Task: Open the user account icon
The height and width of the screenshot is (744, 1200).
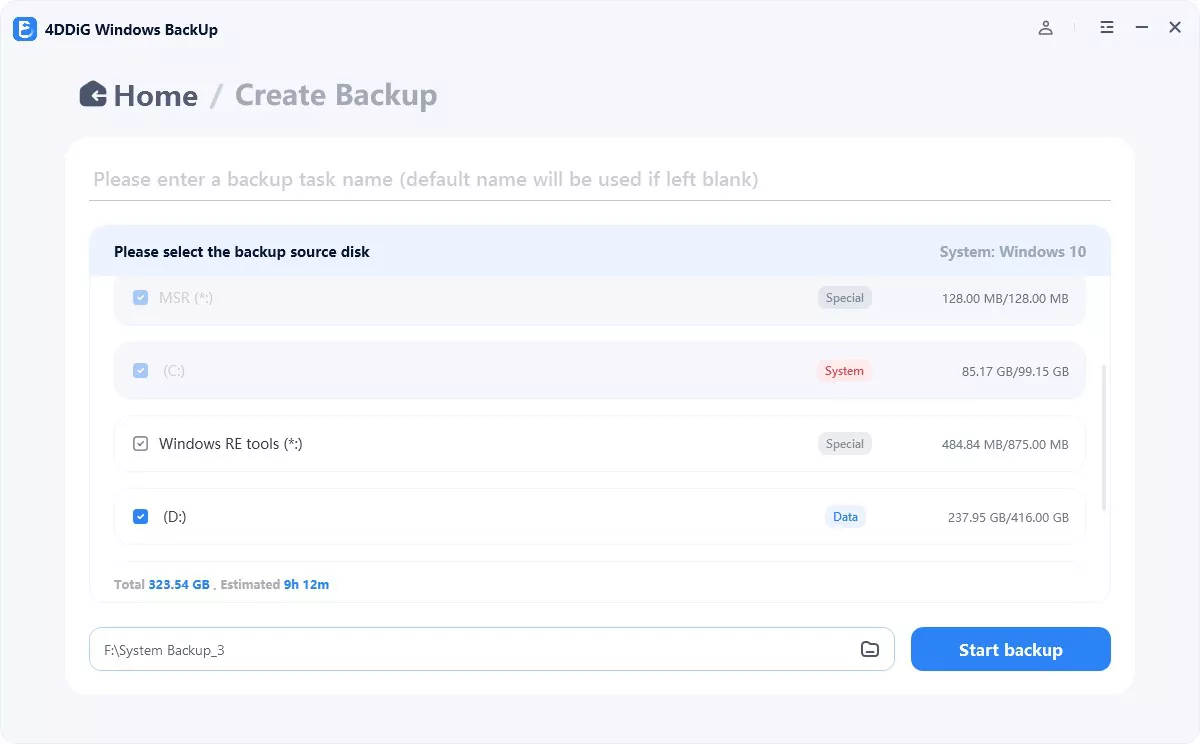Action: click(x=1045, y=28)
